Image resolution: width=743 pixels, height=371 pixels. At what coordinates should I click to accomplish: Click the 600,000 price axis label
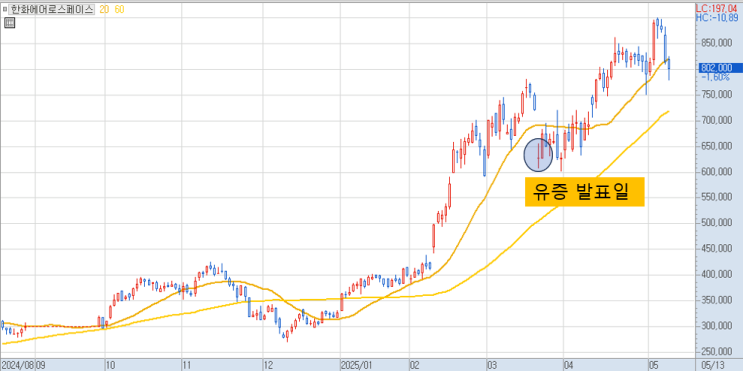click(x=716, y=172)
